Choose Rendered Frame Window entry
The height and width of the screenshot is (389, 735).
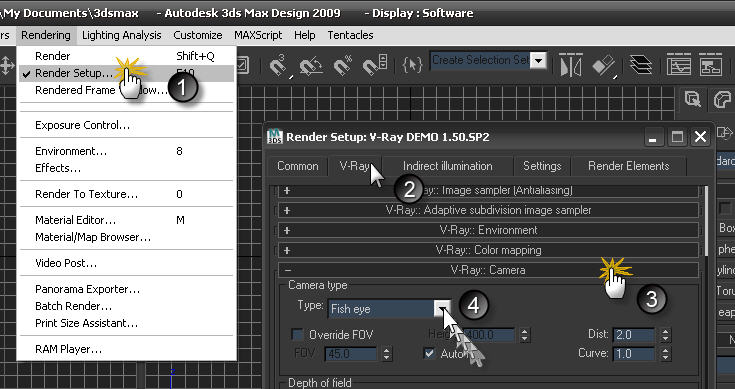126,90
